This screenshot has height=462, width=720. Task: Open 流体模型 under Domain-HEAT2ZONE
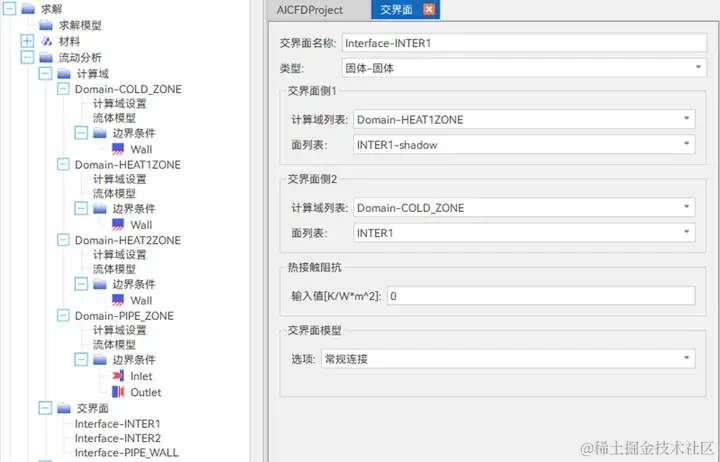pyautogui.click(x=114, y=269)
